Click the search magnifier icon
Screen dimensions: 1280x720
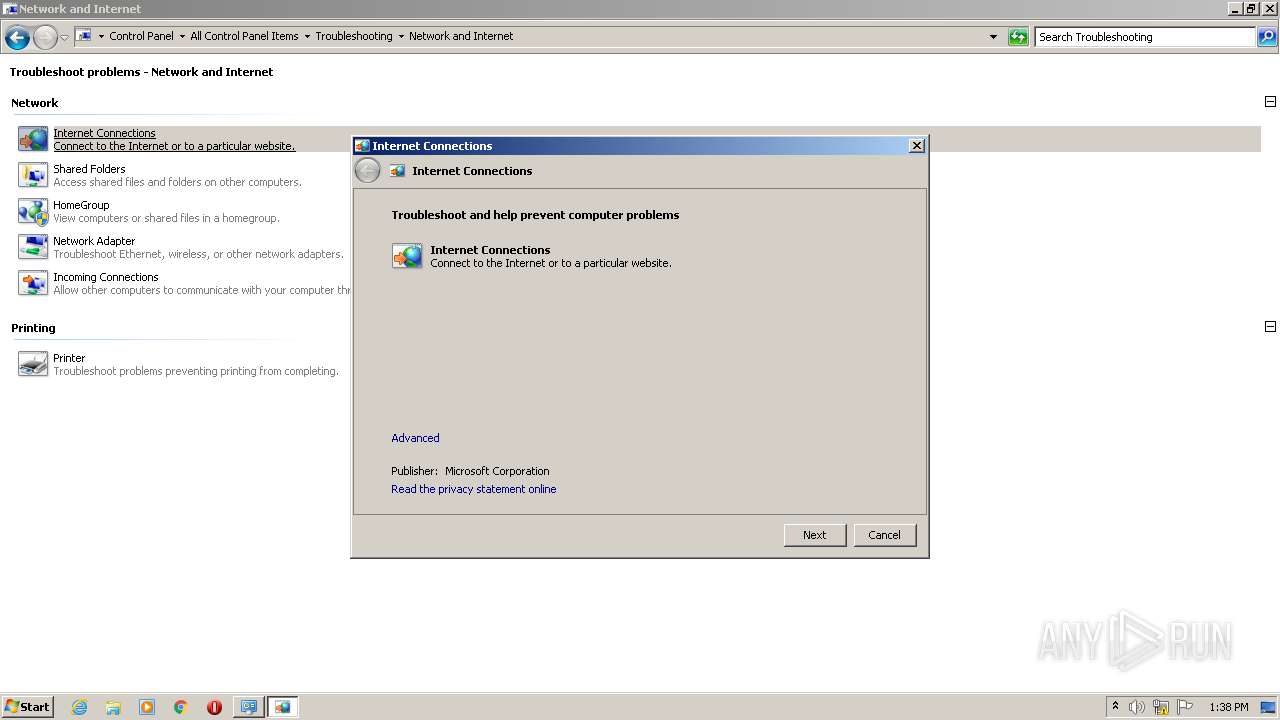(1267, 37)
